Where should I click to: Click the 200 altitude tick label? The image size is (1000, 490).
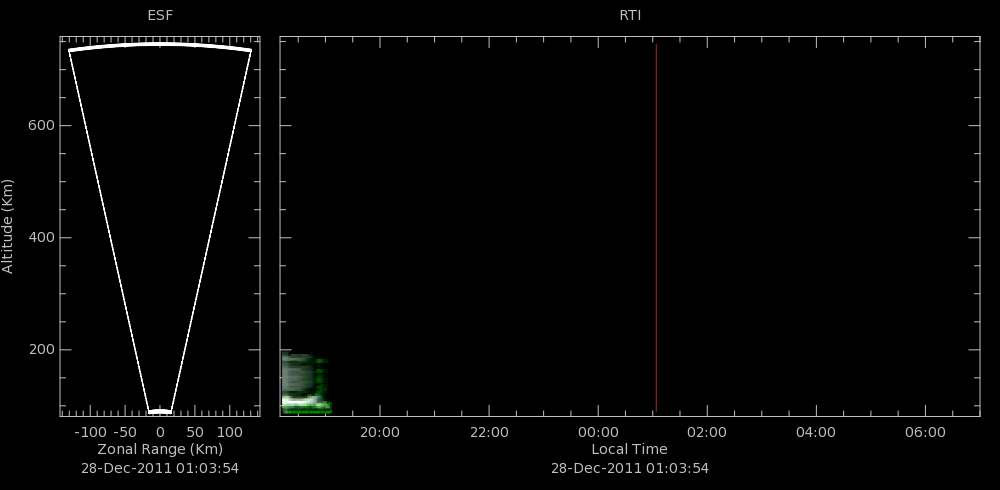[x=41, y=350]
